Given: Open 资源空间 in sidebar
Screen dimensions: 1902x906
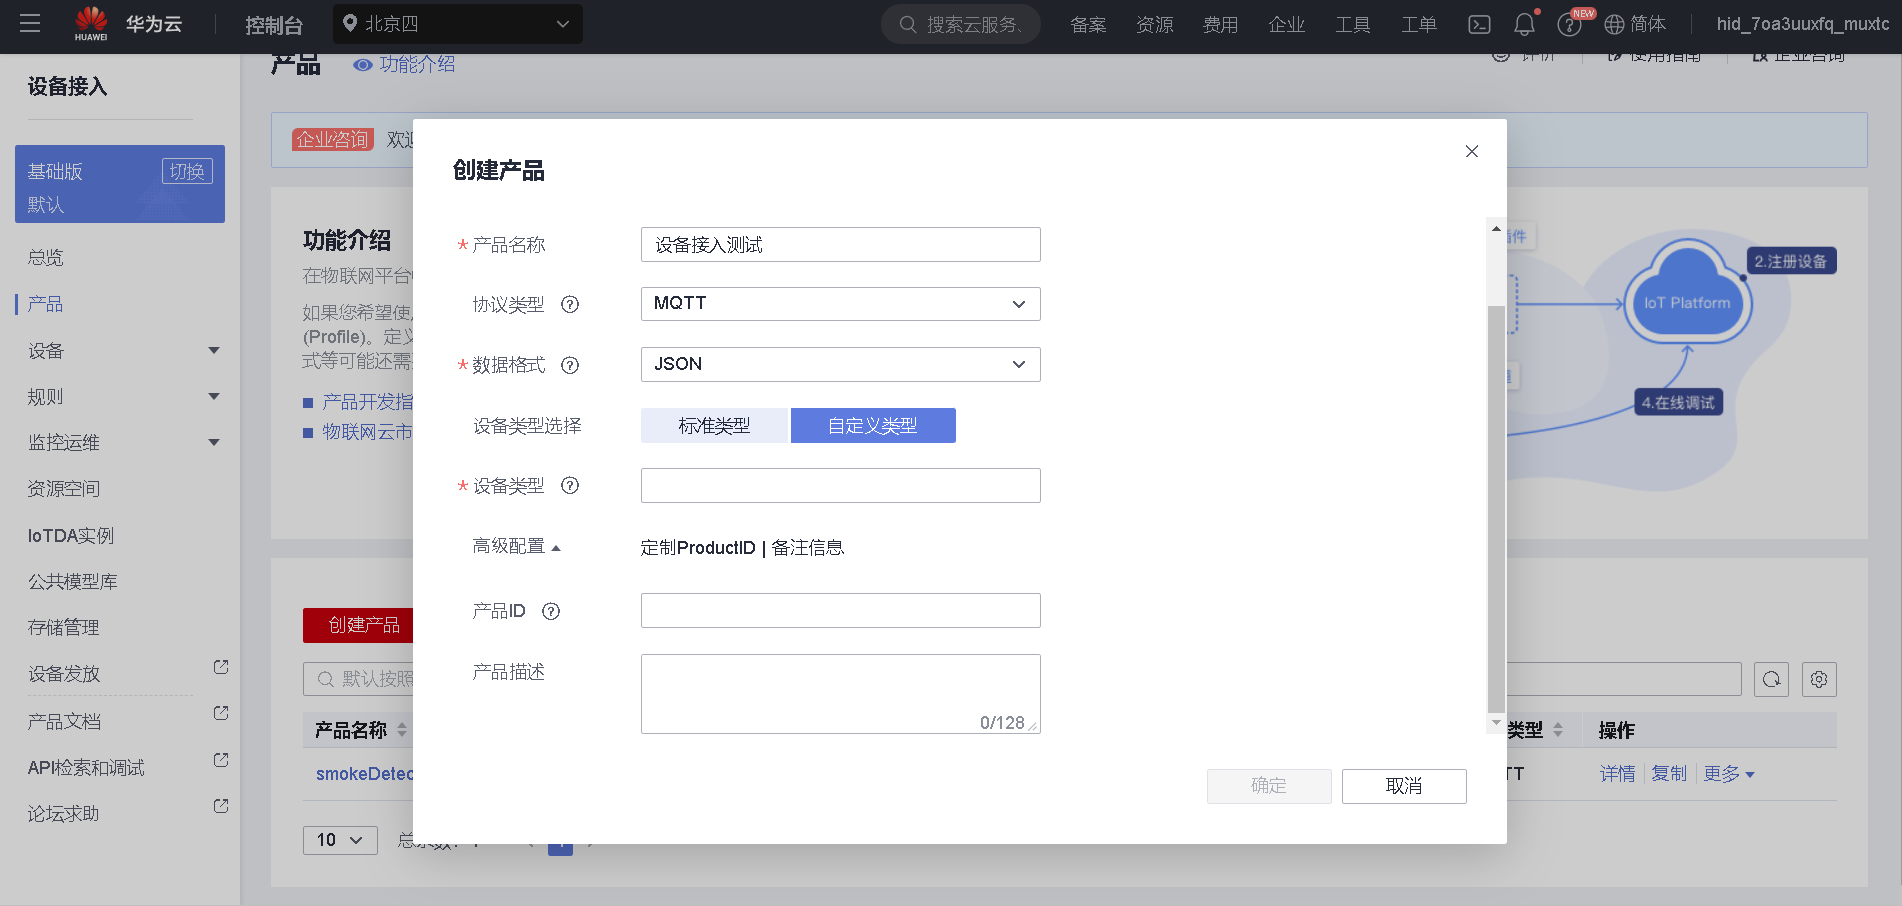Looking at the screenshot, I should click(x=64, y=489).
